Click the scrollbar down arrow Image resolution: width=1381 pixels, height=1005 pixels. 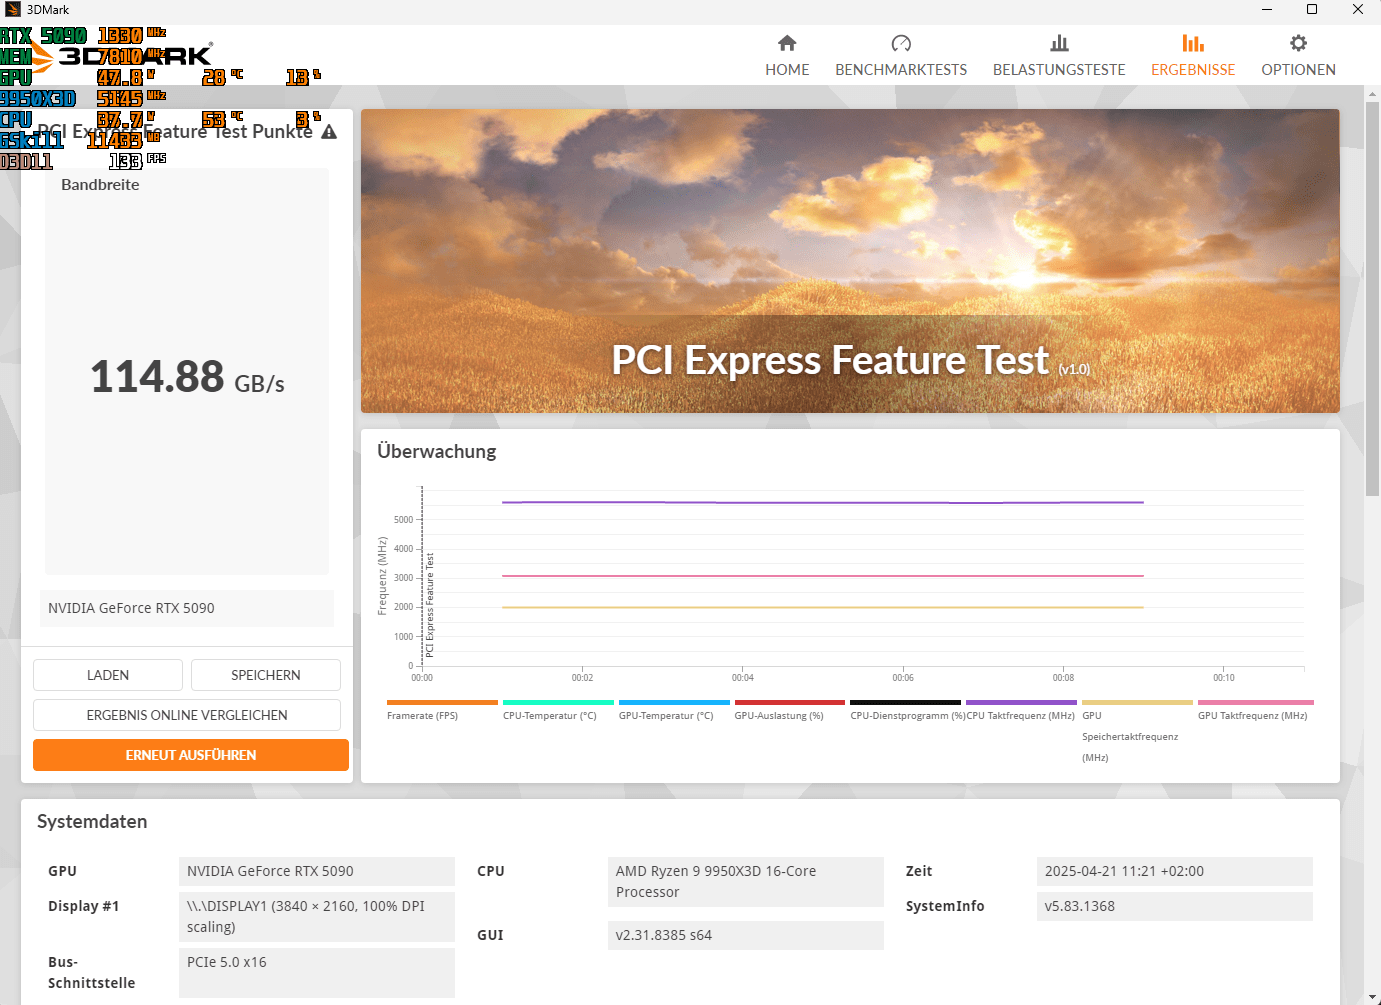tap(1372, 997)
